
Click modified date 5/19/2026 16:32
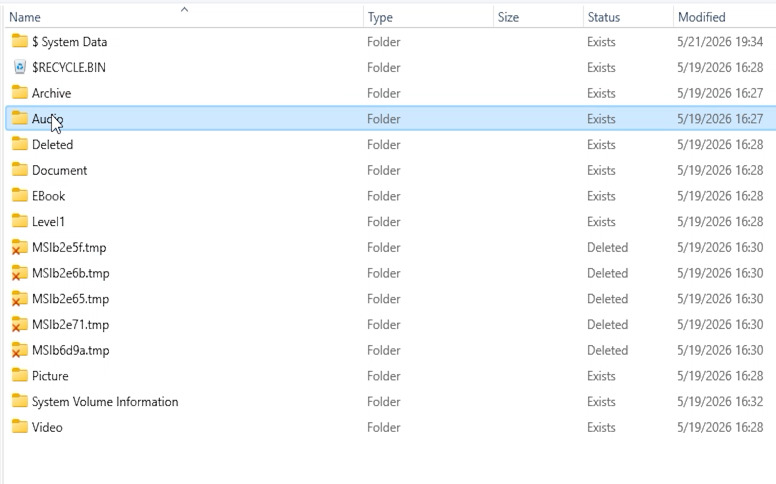[x=720, y=401]
